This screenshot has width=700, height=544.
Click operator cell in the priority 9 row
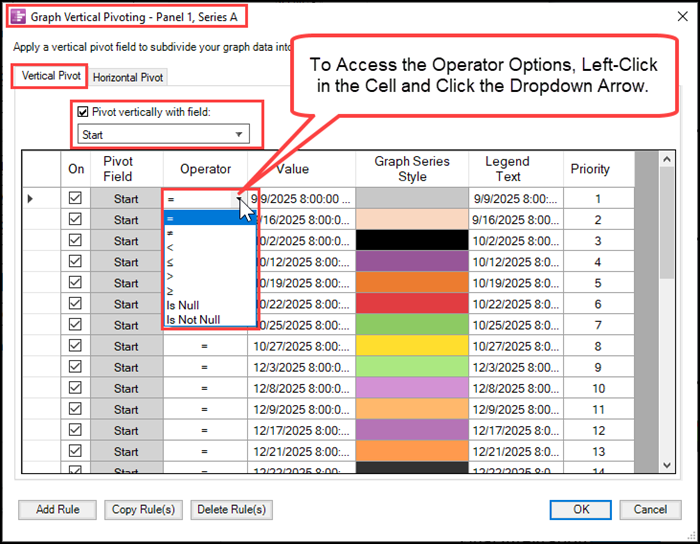(205, 367)
